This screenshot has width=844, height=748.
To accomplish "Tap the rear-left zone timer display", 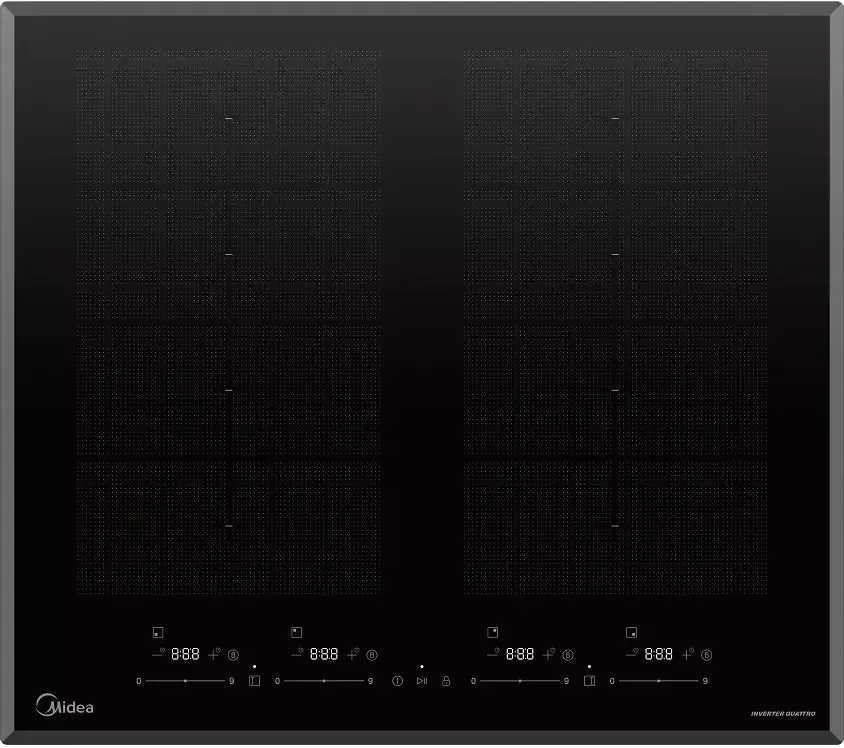I will [x=324, y=654].
